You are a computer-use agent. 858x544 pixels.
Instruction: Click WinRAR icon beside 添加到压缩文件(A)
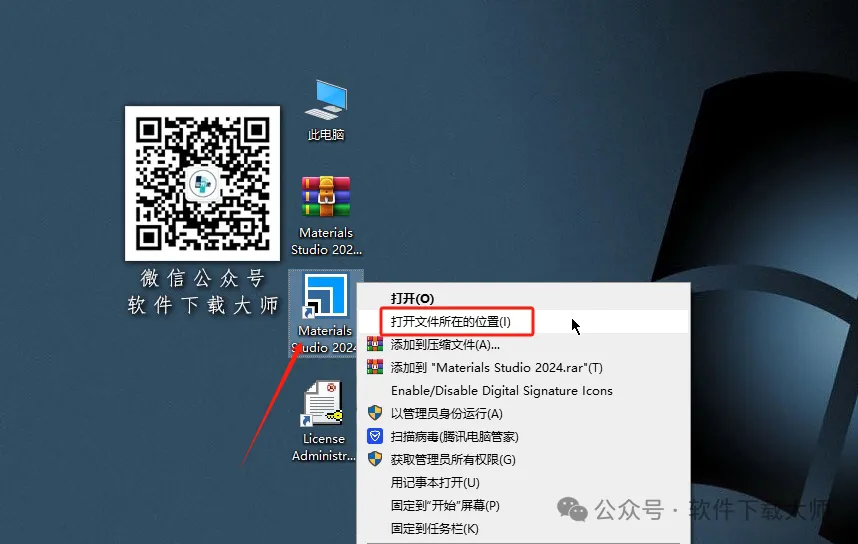pos(375,344)
